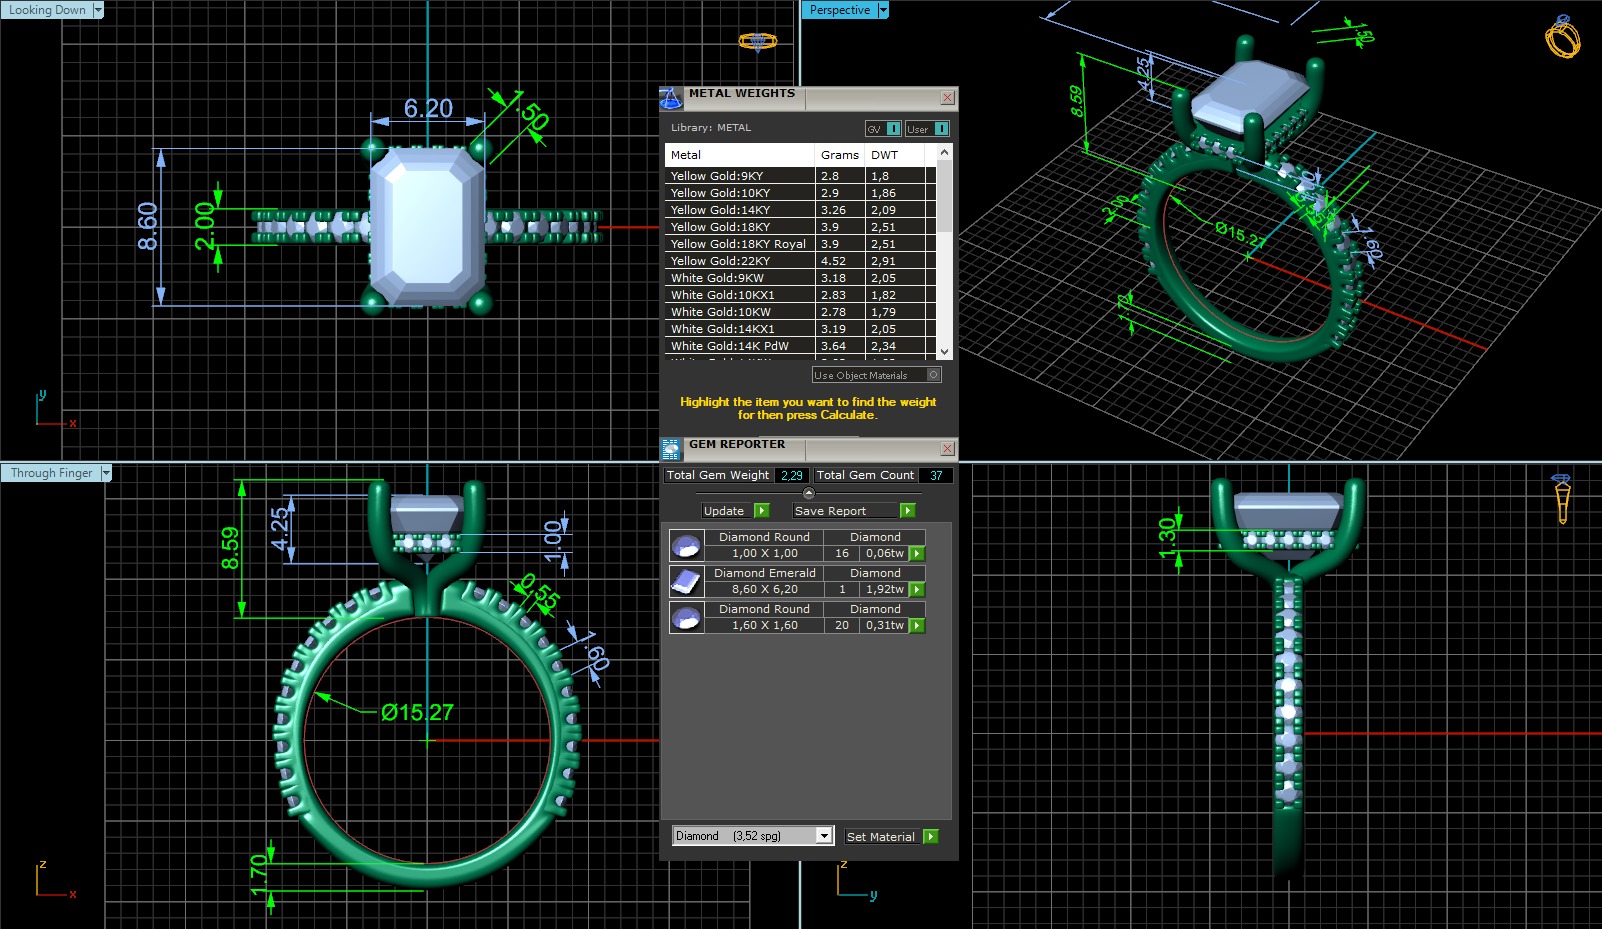Open the Diamond (3,52 spg) material dropdown
The height and width of the screenshot is (929, 1602).
824,836
